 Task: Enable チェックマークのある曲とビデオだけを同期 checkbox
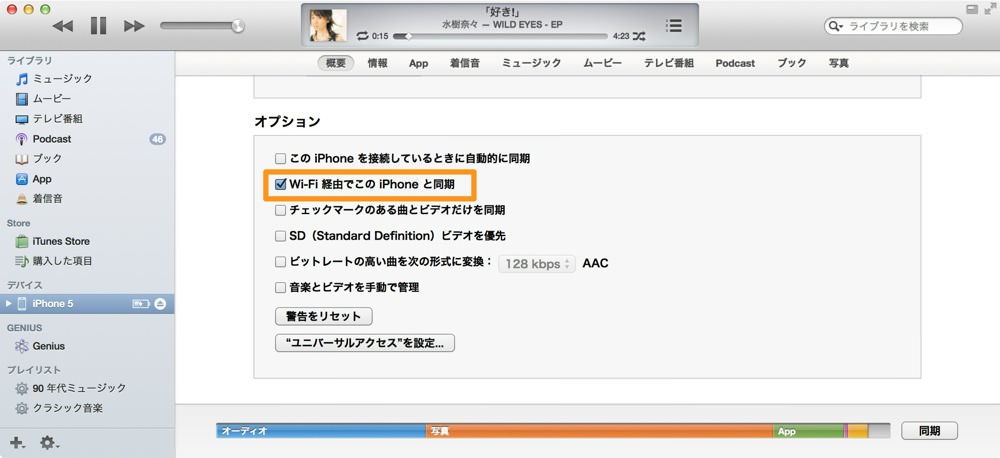click(x=280, y=210)
